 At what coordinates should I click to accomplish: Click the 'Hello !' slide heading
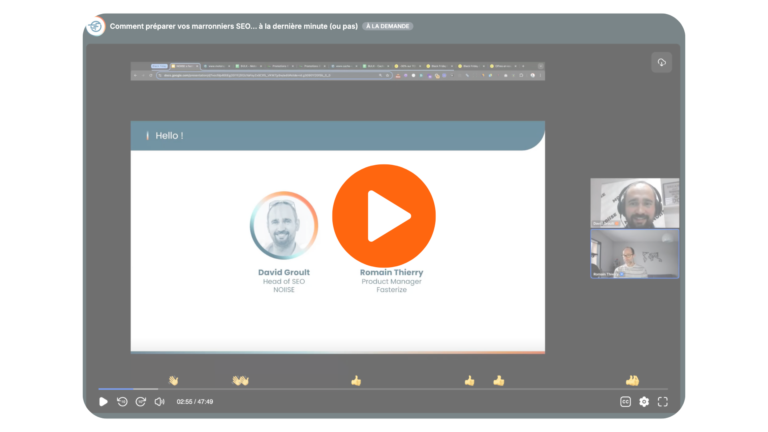(169, 136)
